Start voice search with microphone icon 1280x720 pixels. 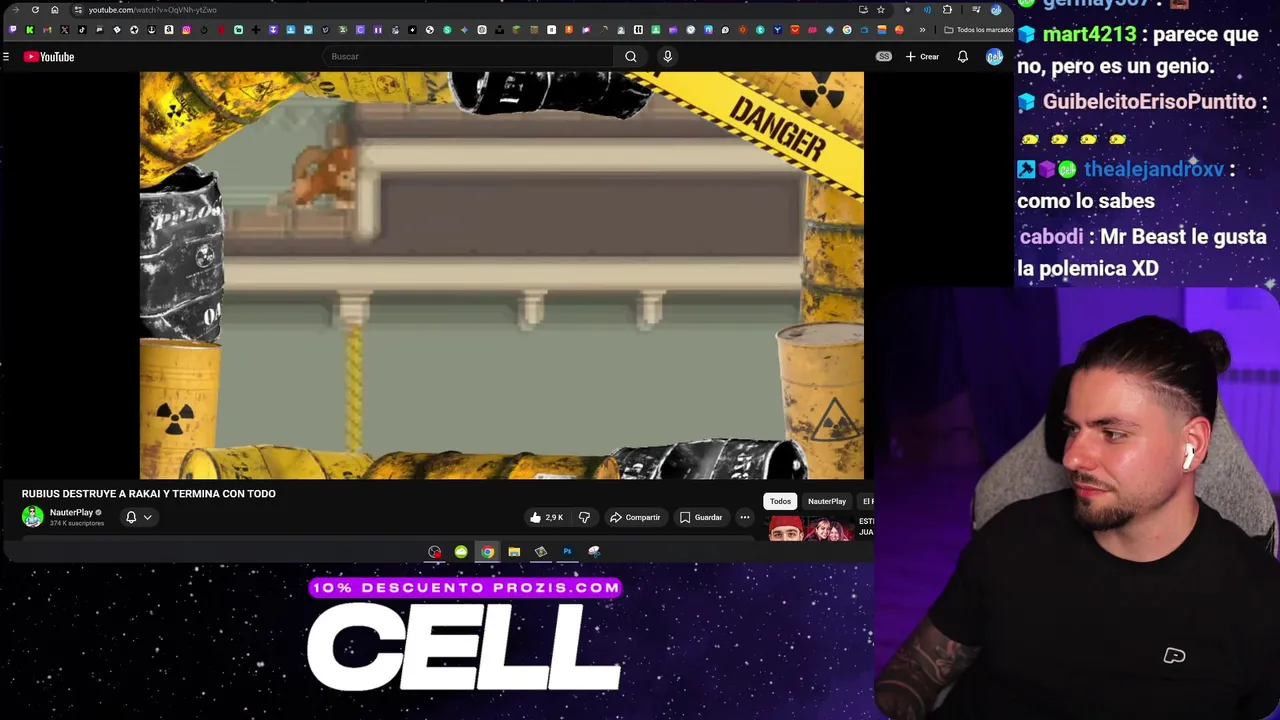coord(668,57)
